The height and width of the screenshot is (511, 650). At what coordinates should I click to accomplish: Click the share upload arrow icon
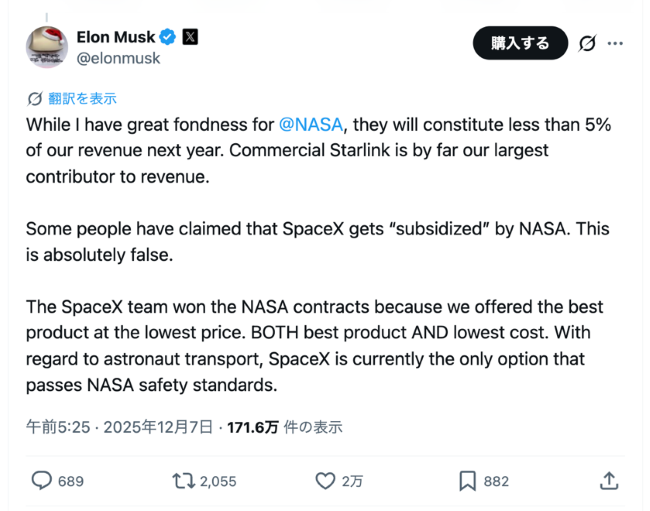(x=608, y=481)
